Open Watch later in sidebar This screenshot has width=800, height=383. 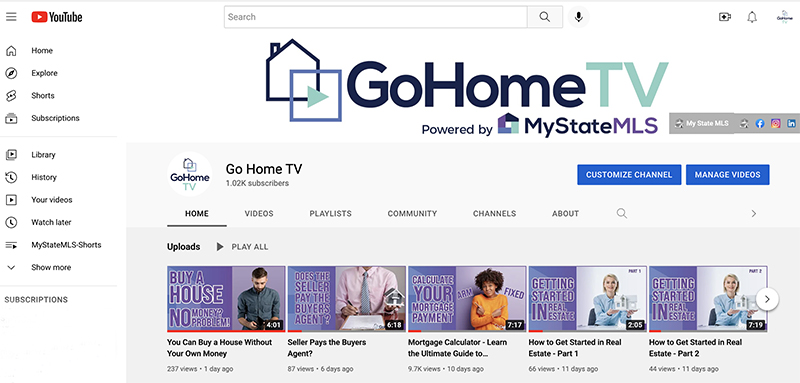click(51, 222)
